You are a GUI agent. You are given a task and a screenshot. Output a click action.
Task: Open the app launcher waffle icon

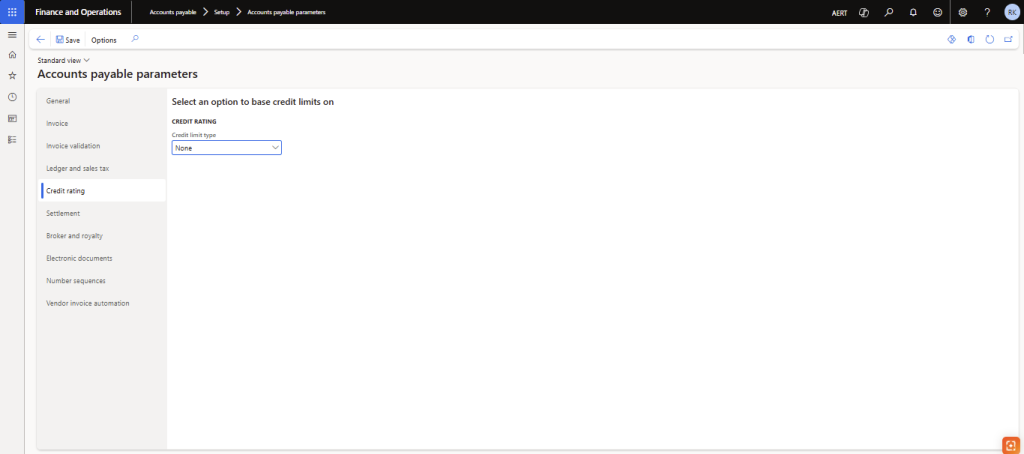12,12
